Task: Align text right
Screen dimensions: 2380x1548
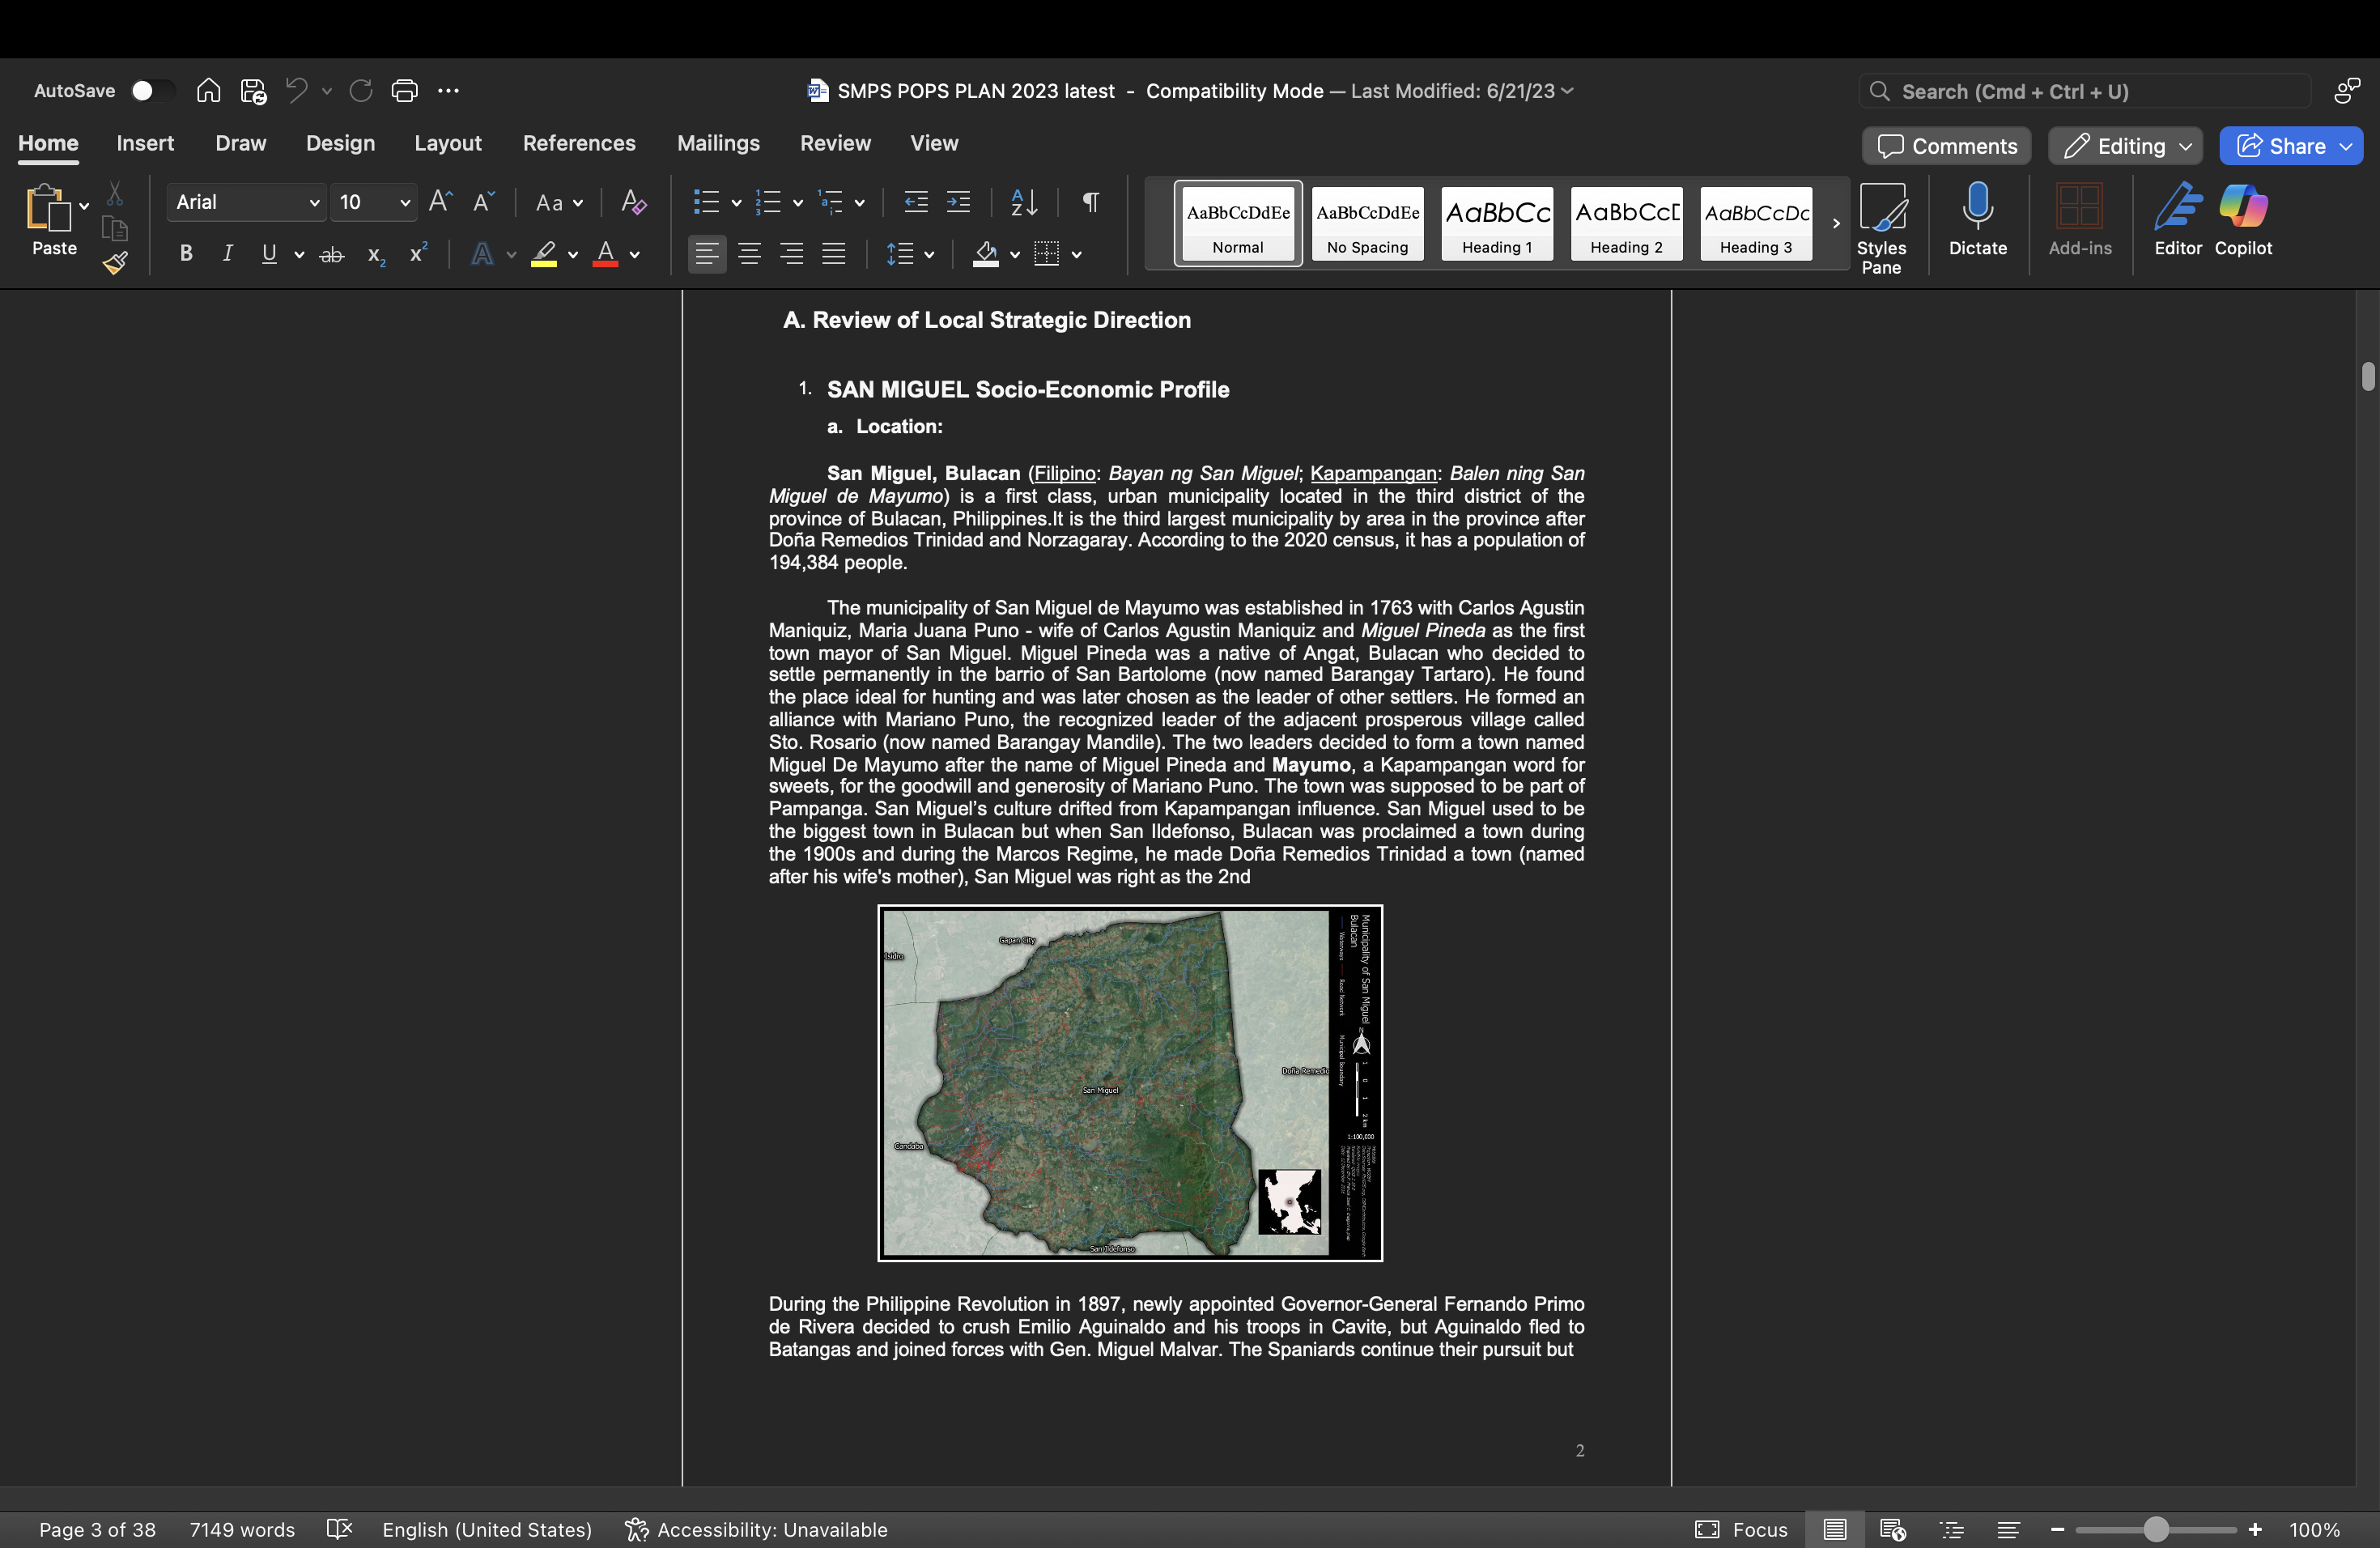Action: 791,254
